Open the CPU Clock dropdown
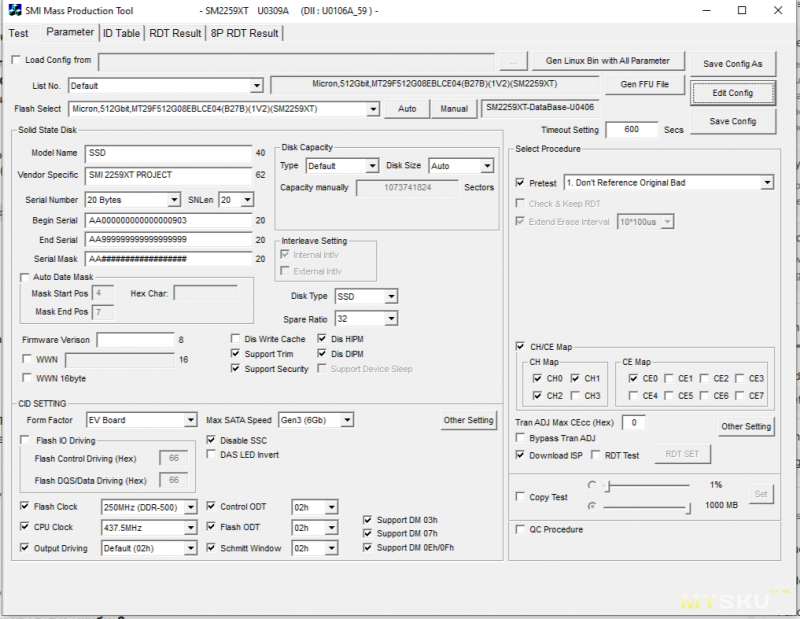The height and width of the screenshot is (619, 800). (190, 528)
